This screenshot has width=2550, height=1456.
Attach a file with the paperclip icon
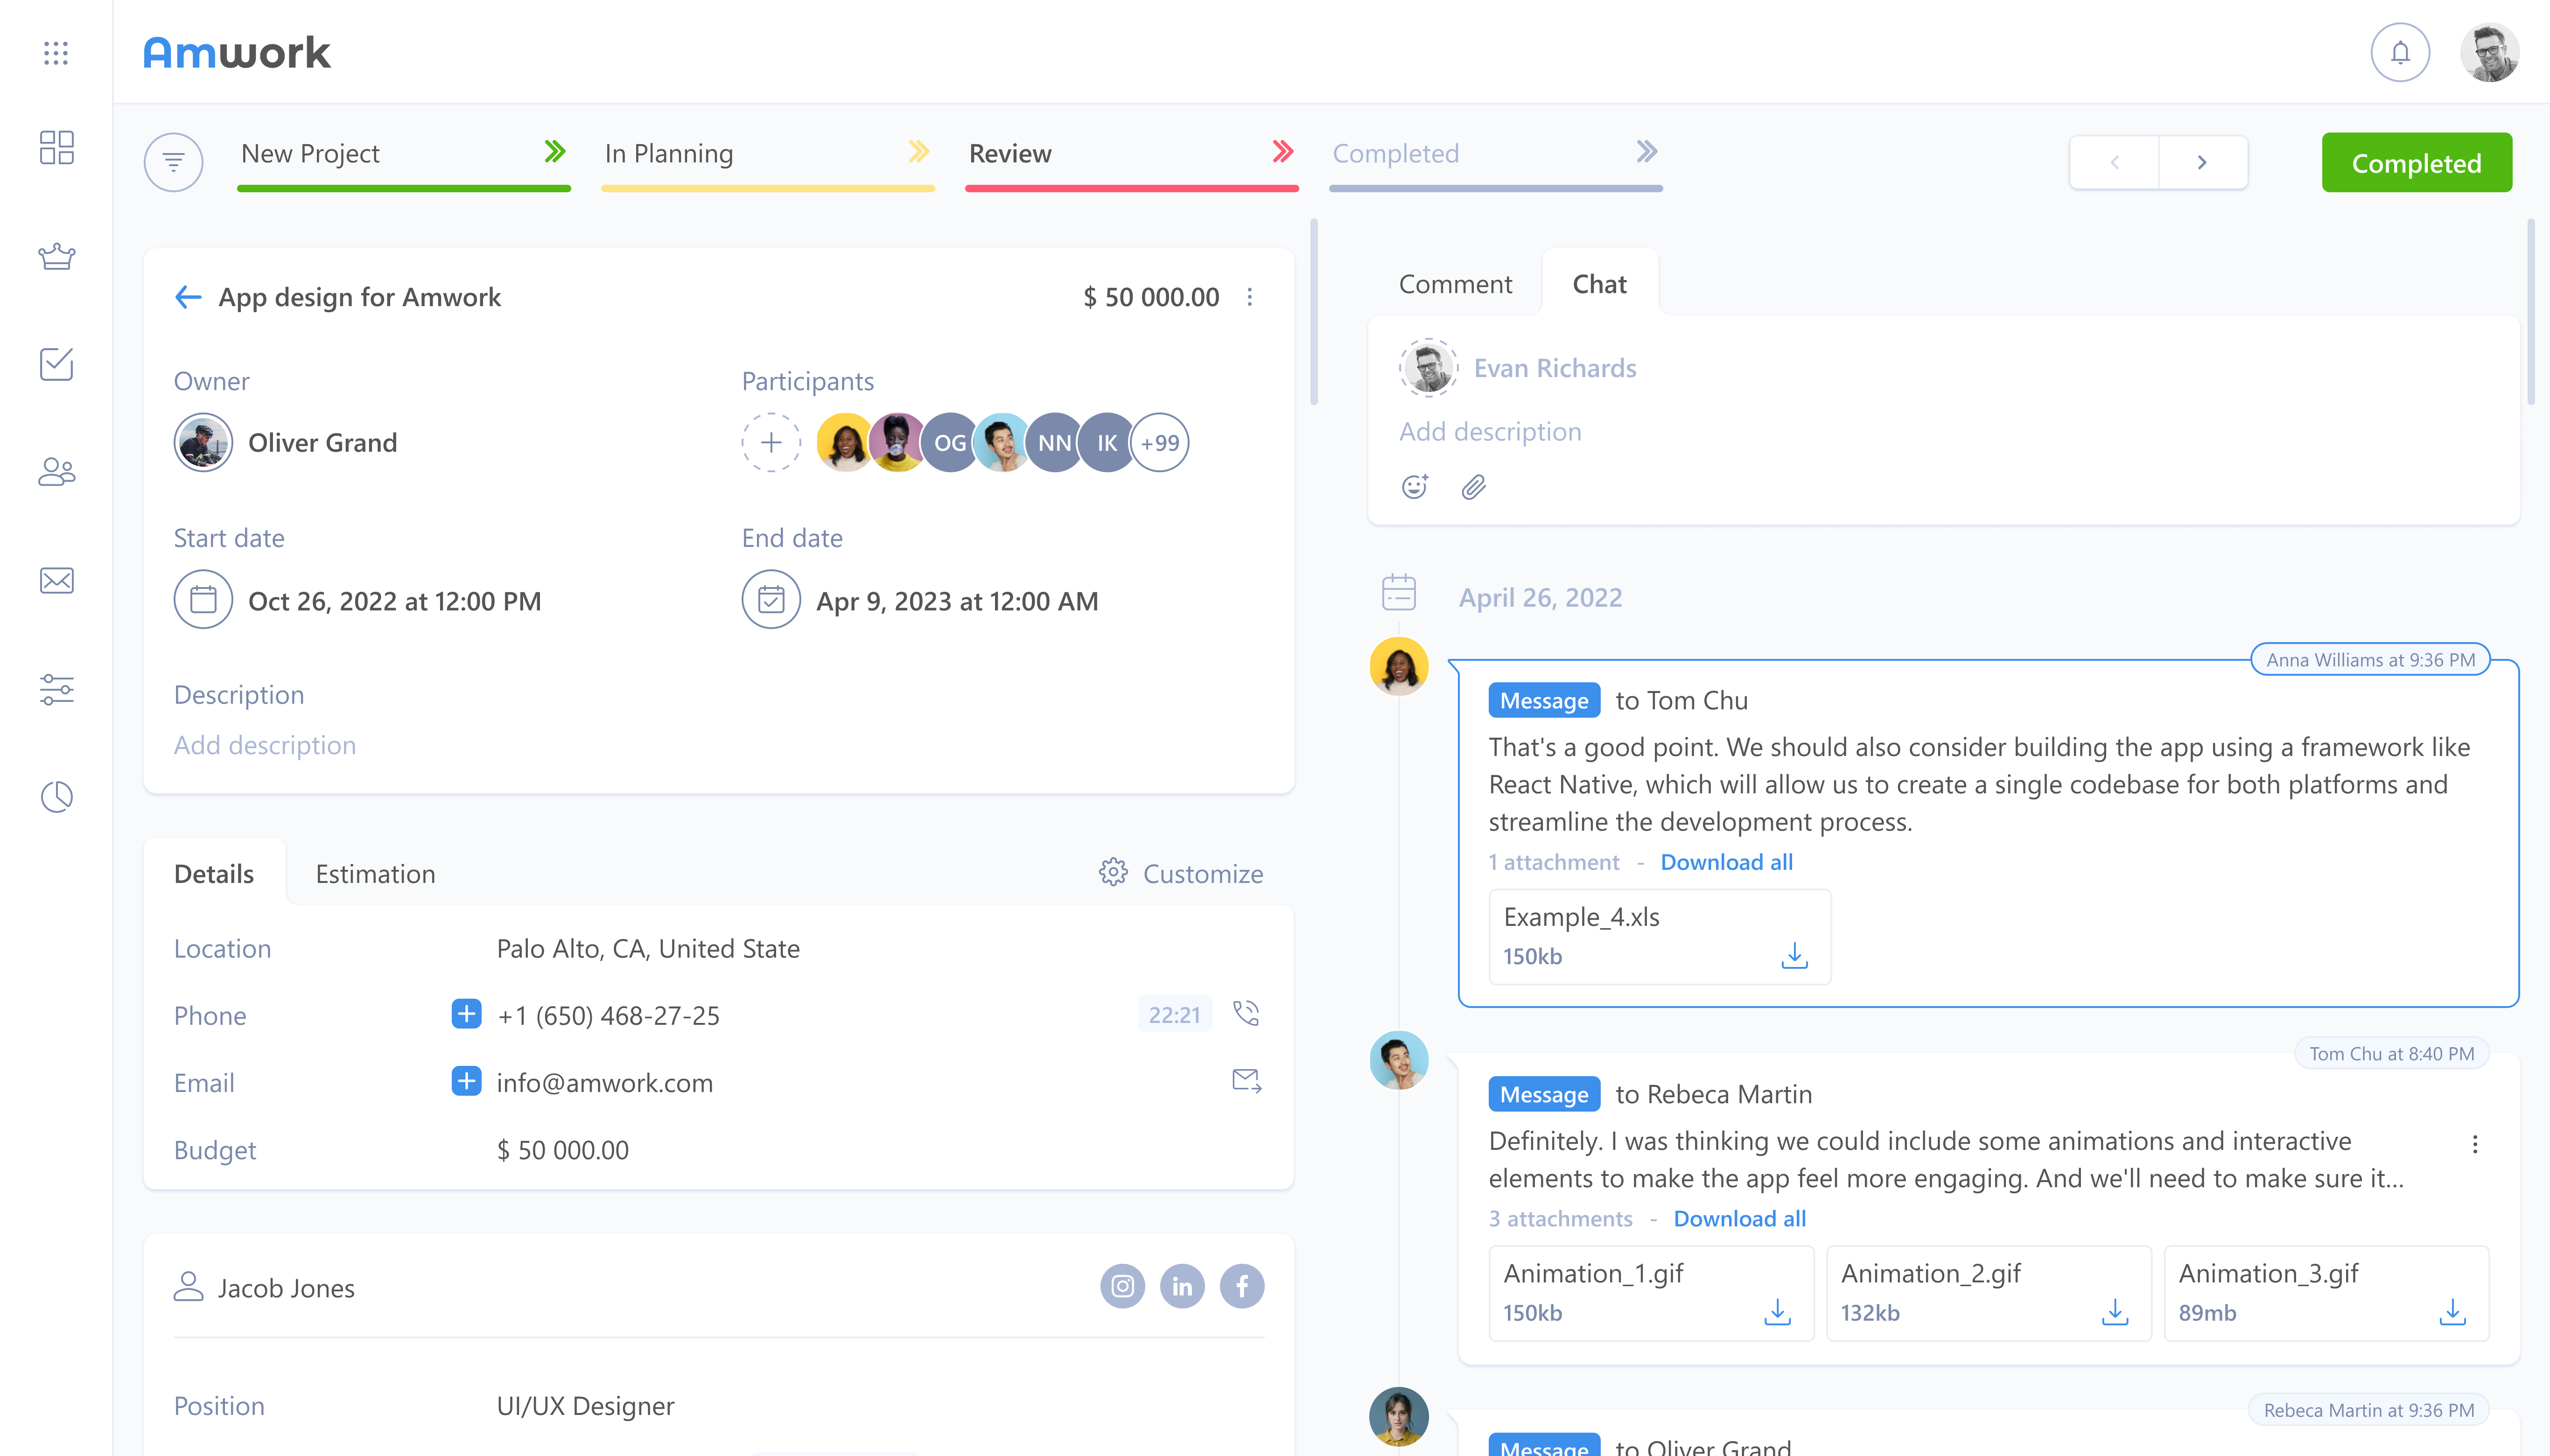[1474, 487]
